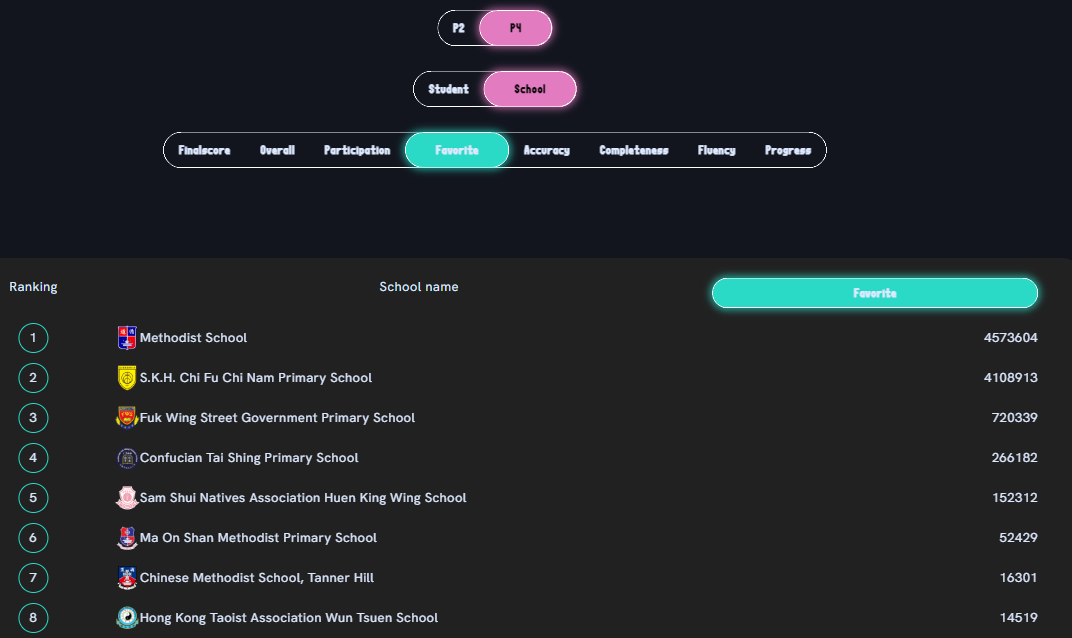Screen dimensions: 1072x638
Task: Click the Ma On Shan Methodist Primary School crest
Action: tap(127, 537)
